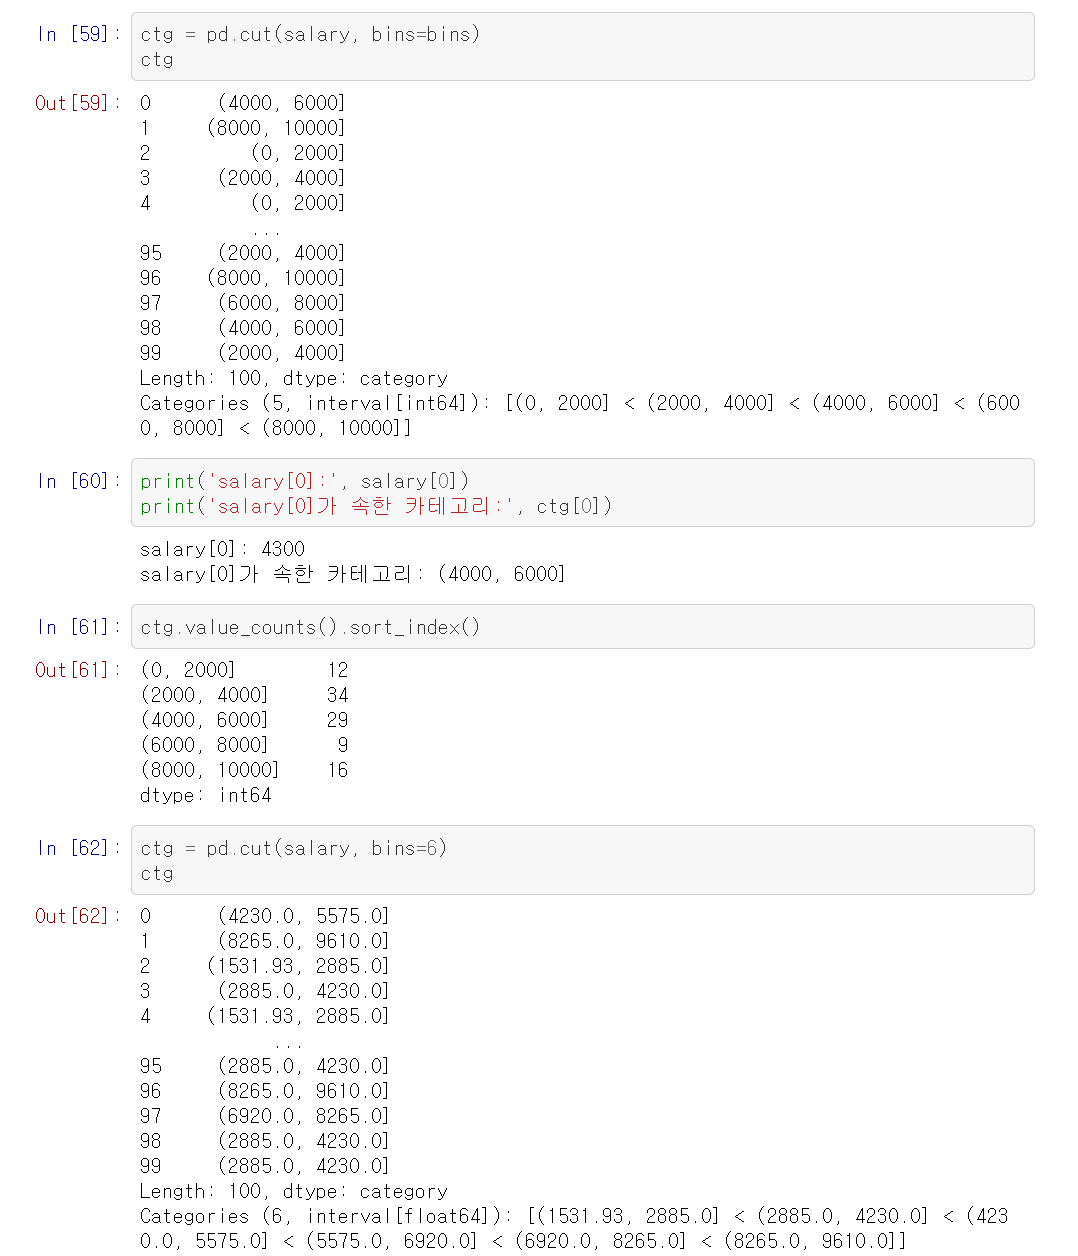Click the code cell In [62] input area
The height and width of the screenshot is (1256, 1078).
point(582,860)
